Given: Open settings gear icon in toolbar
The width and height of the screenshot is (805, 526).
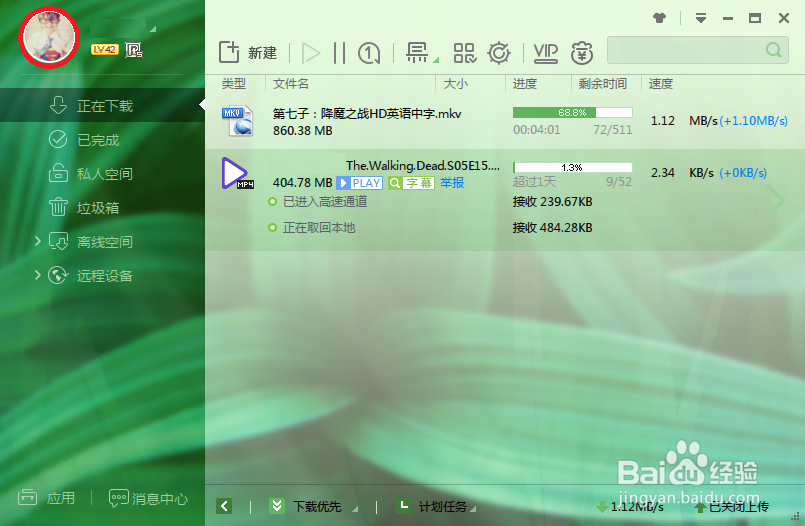Looking at the screenshot, I should (499, 53).
